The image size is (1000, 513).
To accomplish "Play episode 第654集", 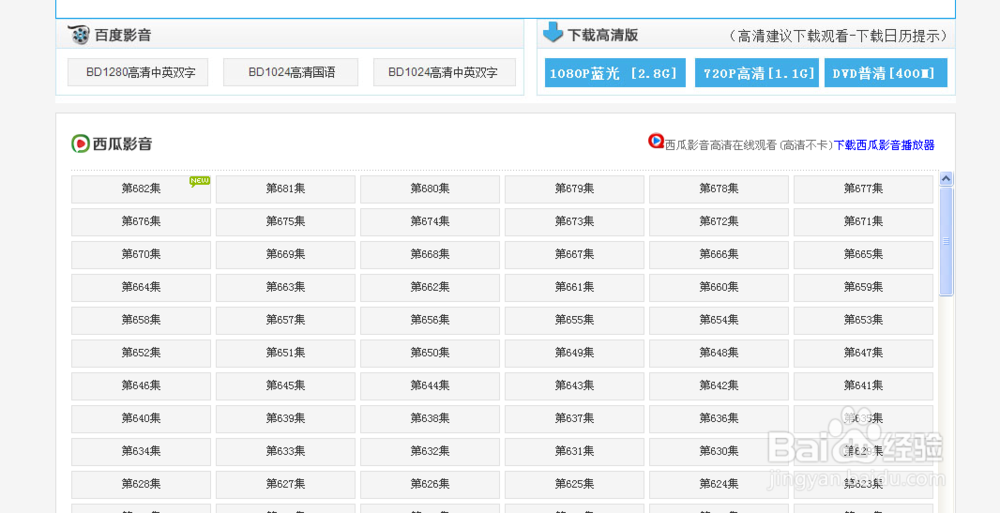I will 719,320.
